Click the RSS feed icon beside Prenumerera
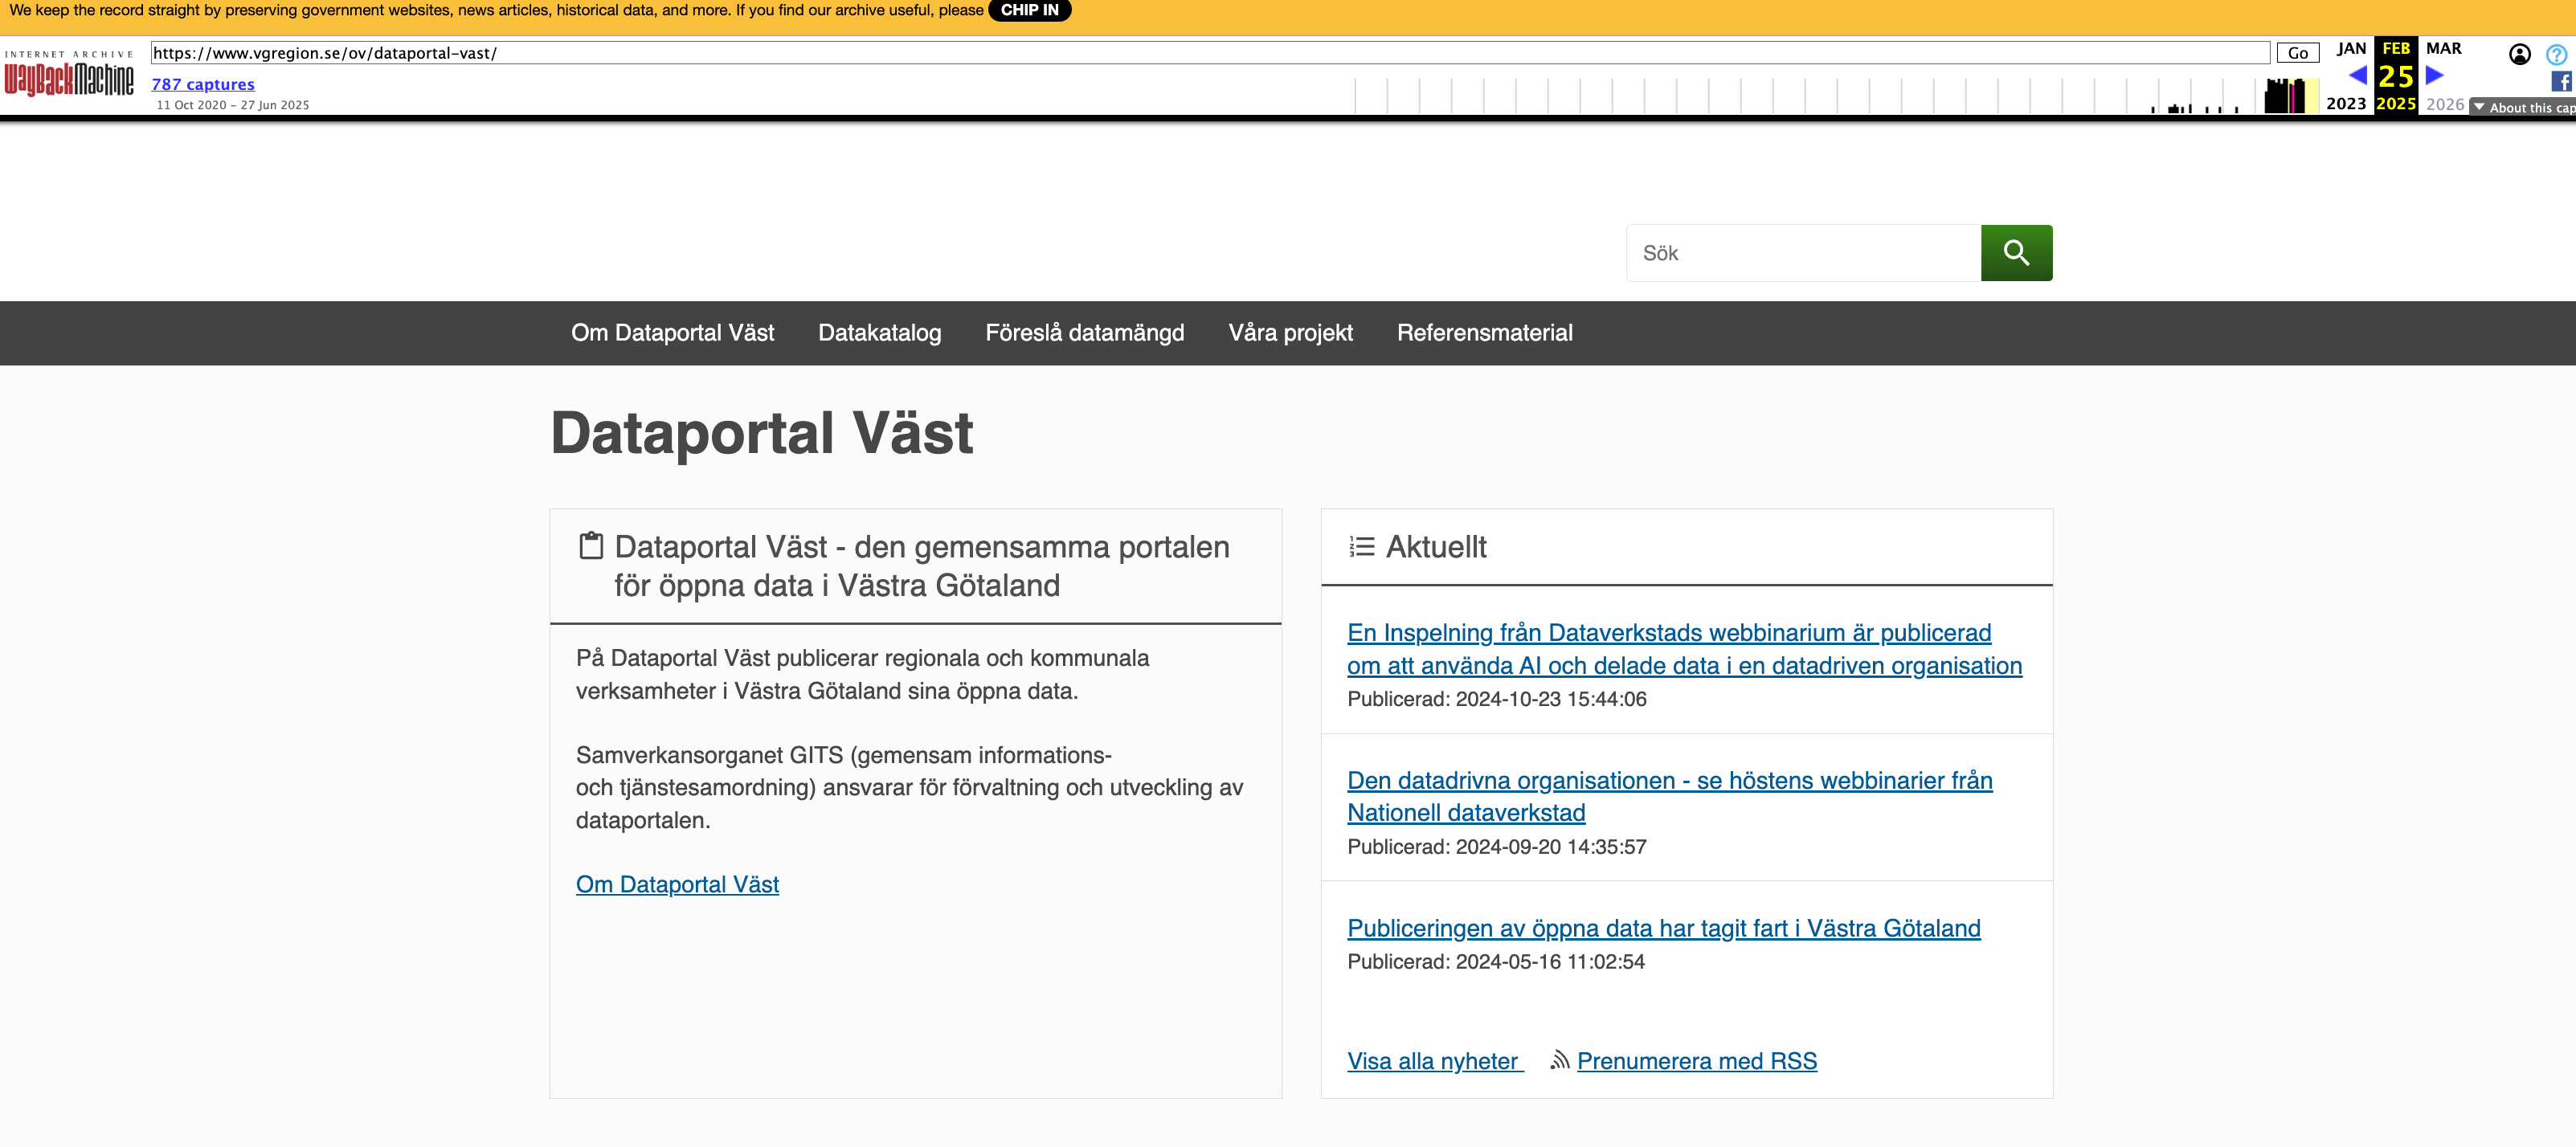 [1559, 1061]
